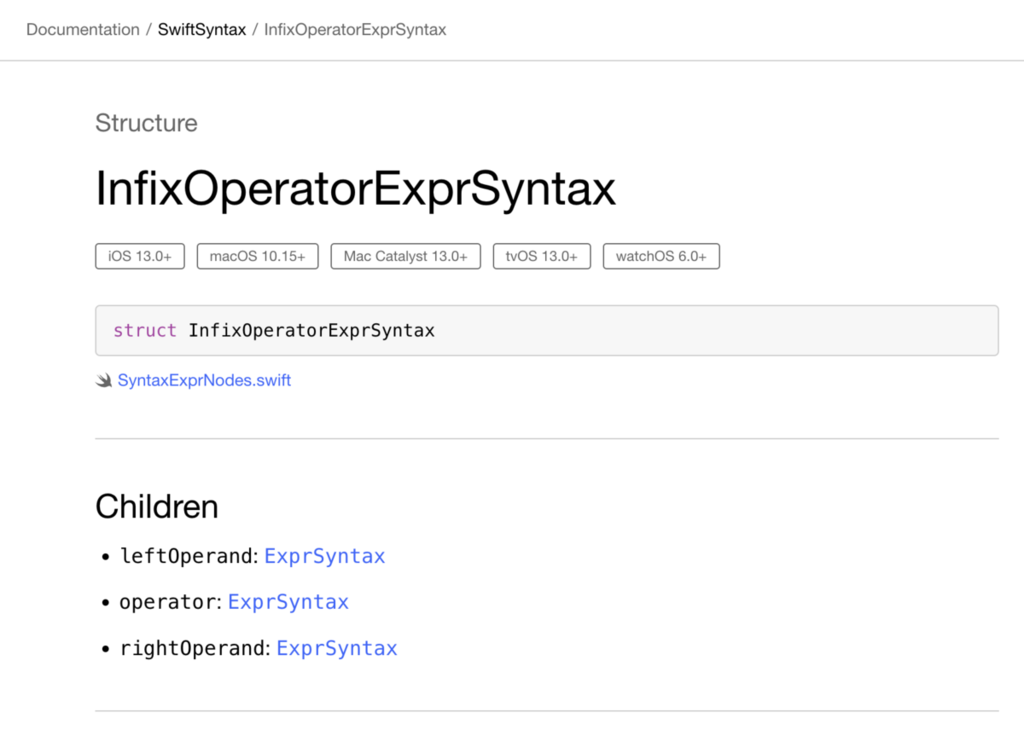Click the leftOperand child label
Viewport: 1024px width, 730px height.
(x=186, y=556)
